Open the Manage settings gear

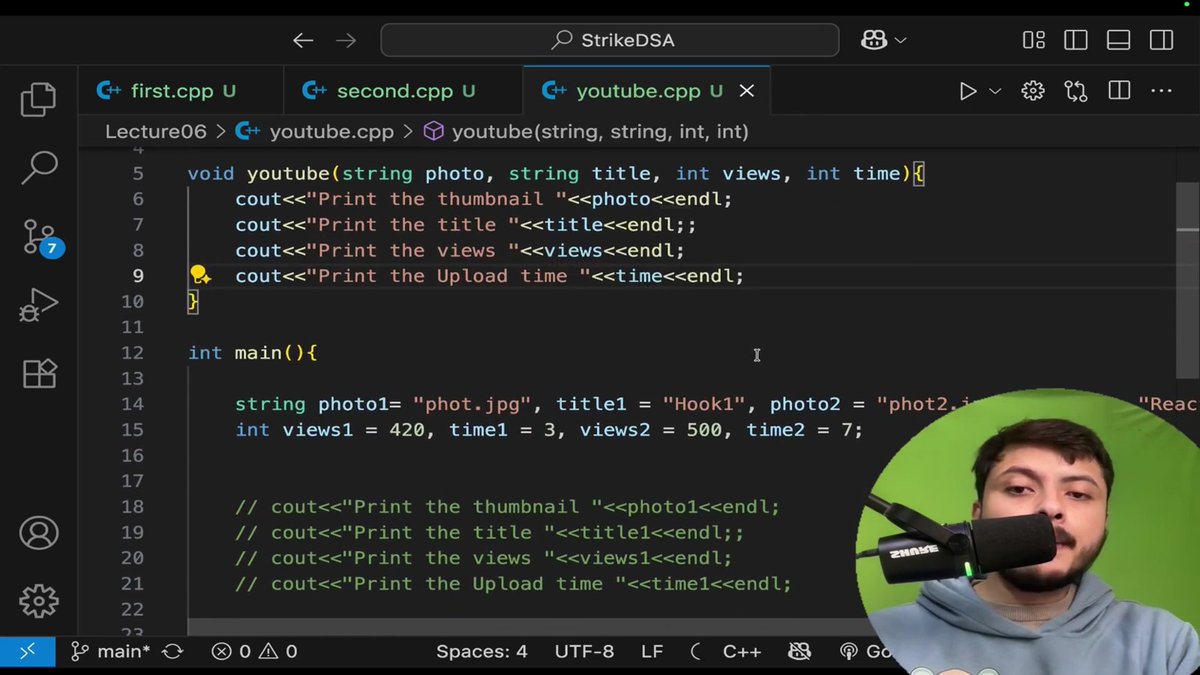(38, 601)
